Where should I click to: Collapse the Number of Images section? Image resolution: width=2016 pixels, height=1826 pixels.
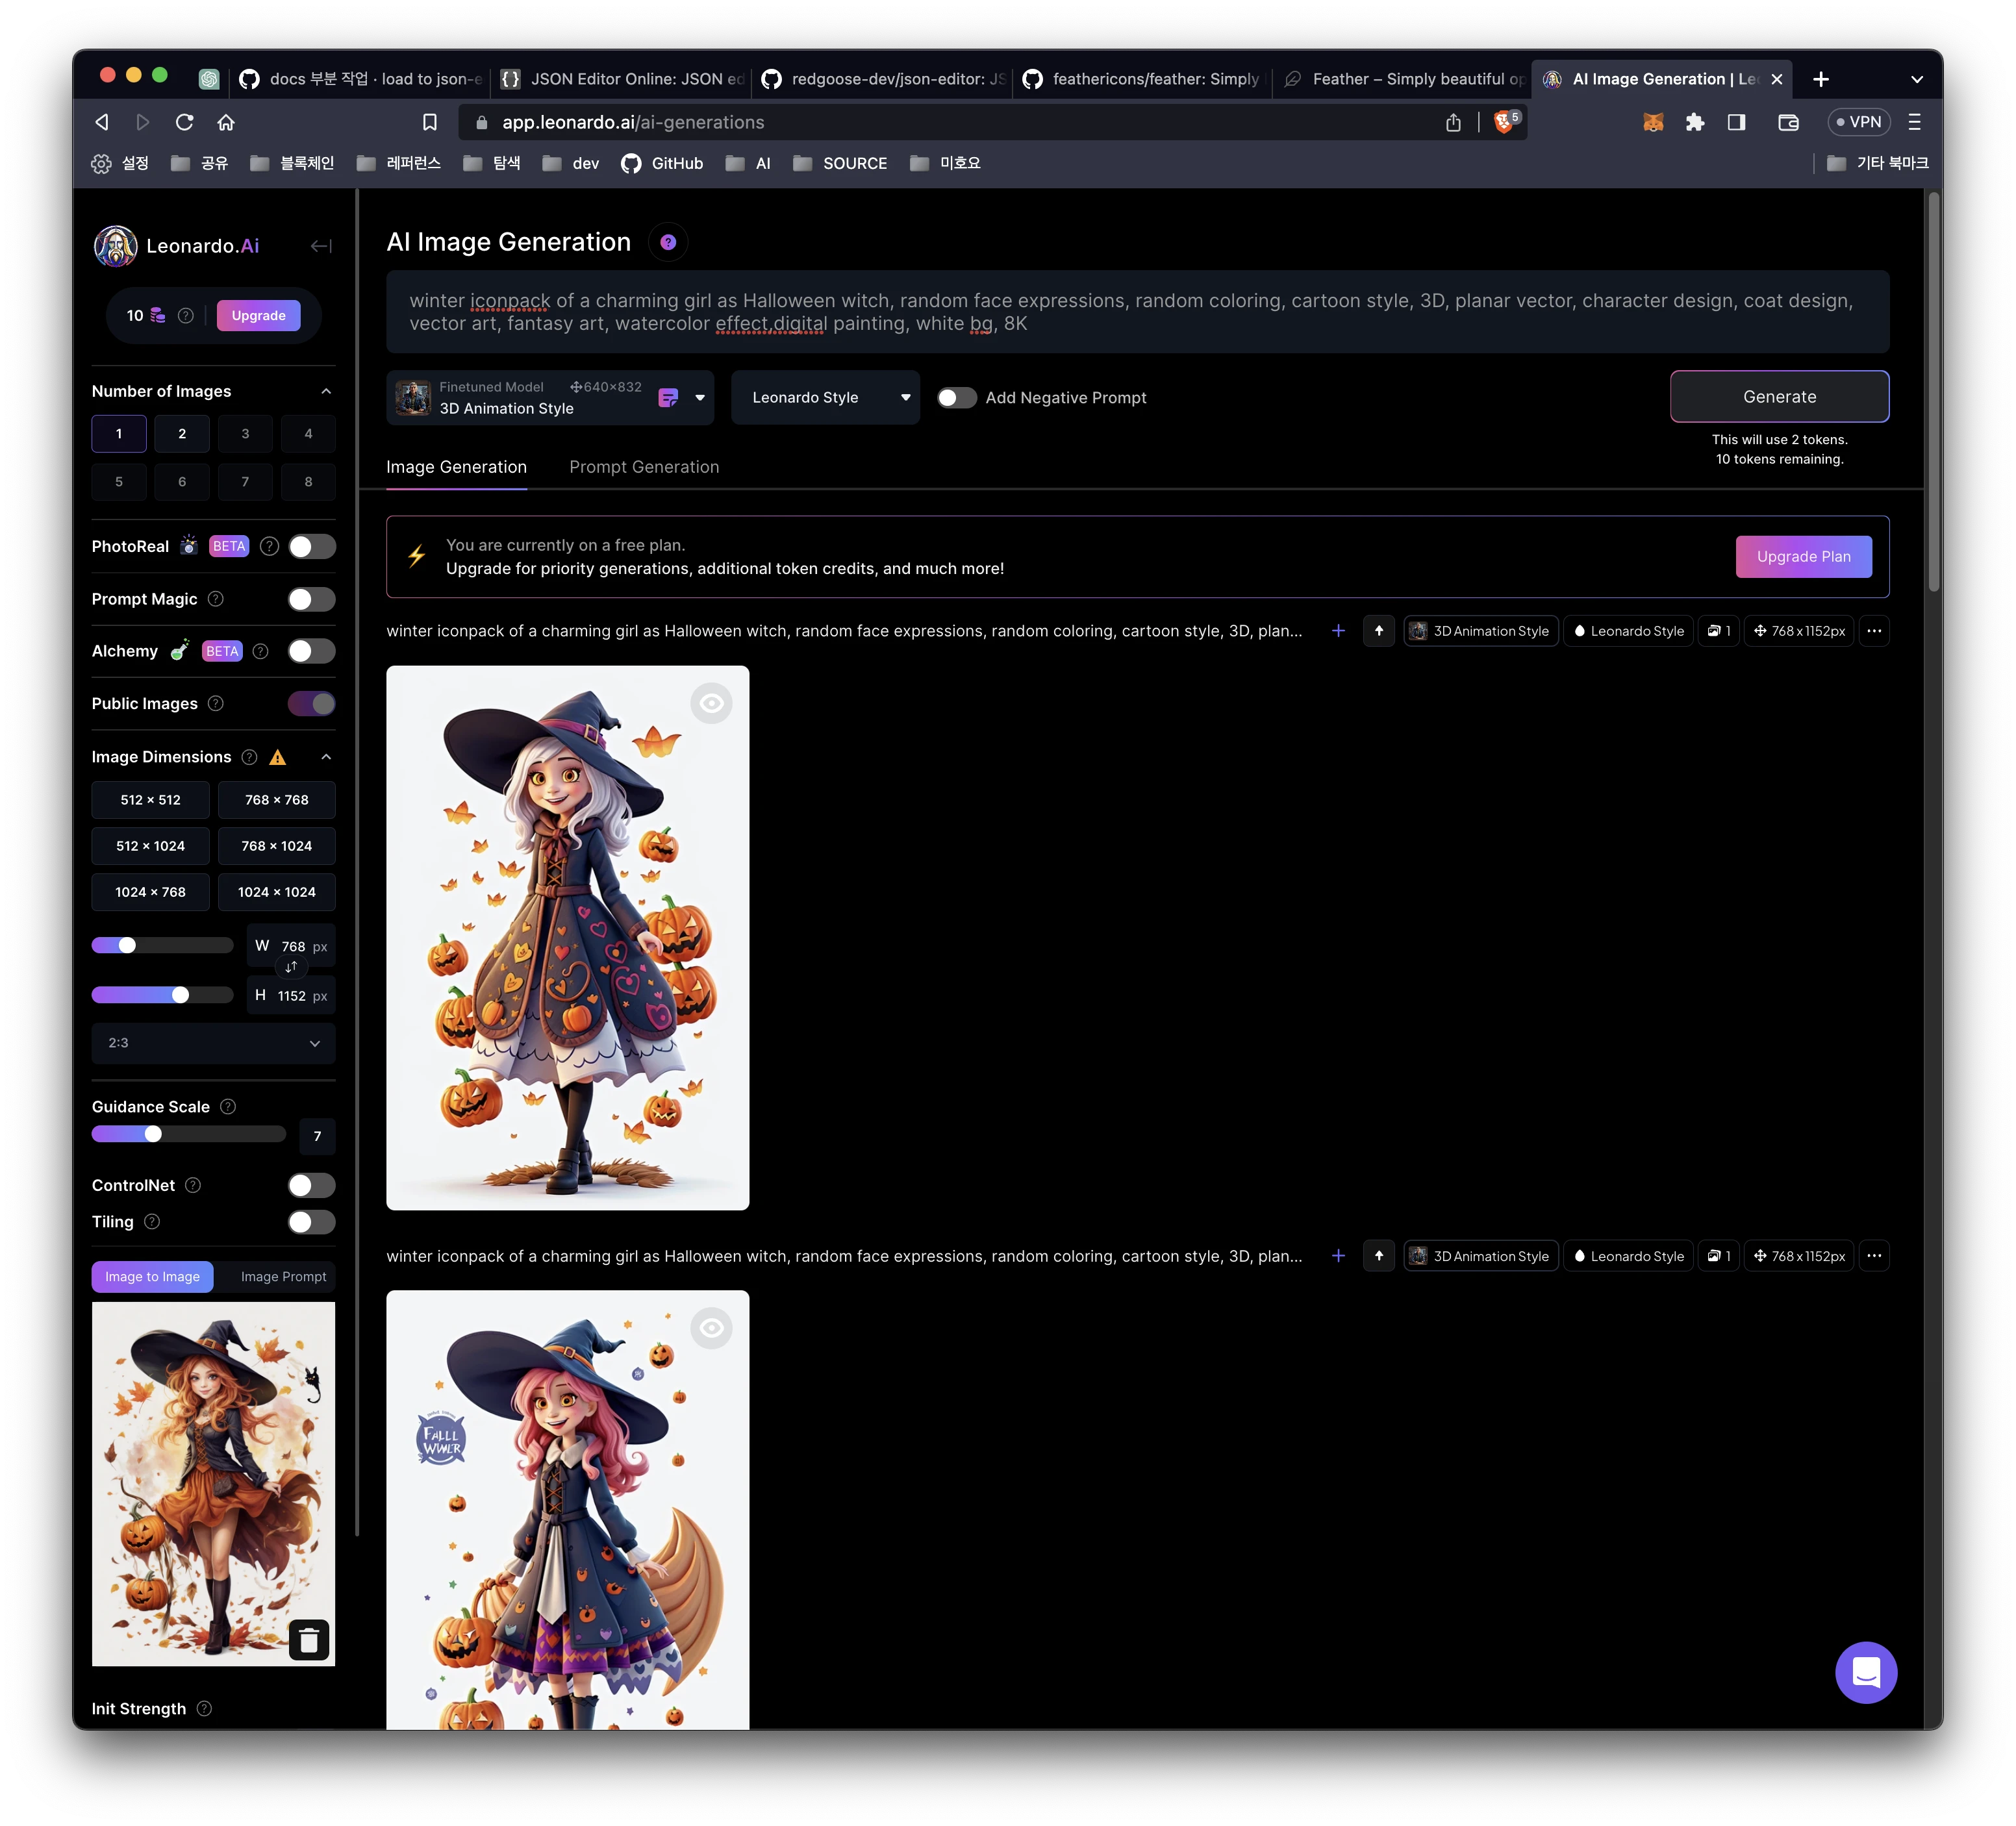(x=326, y=391)
